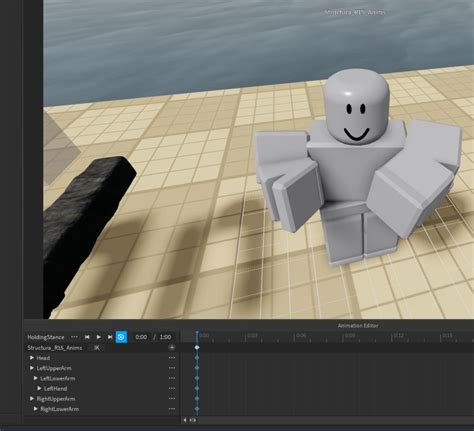
Task: Add a track with the plus icon
Action: point(172,347)
